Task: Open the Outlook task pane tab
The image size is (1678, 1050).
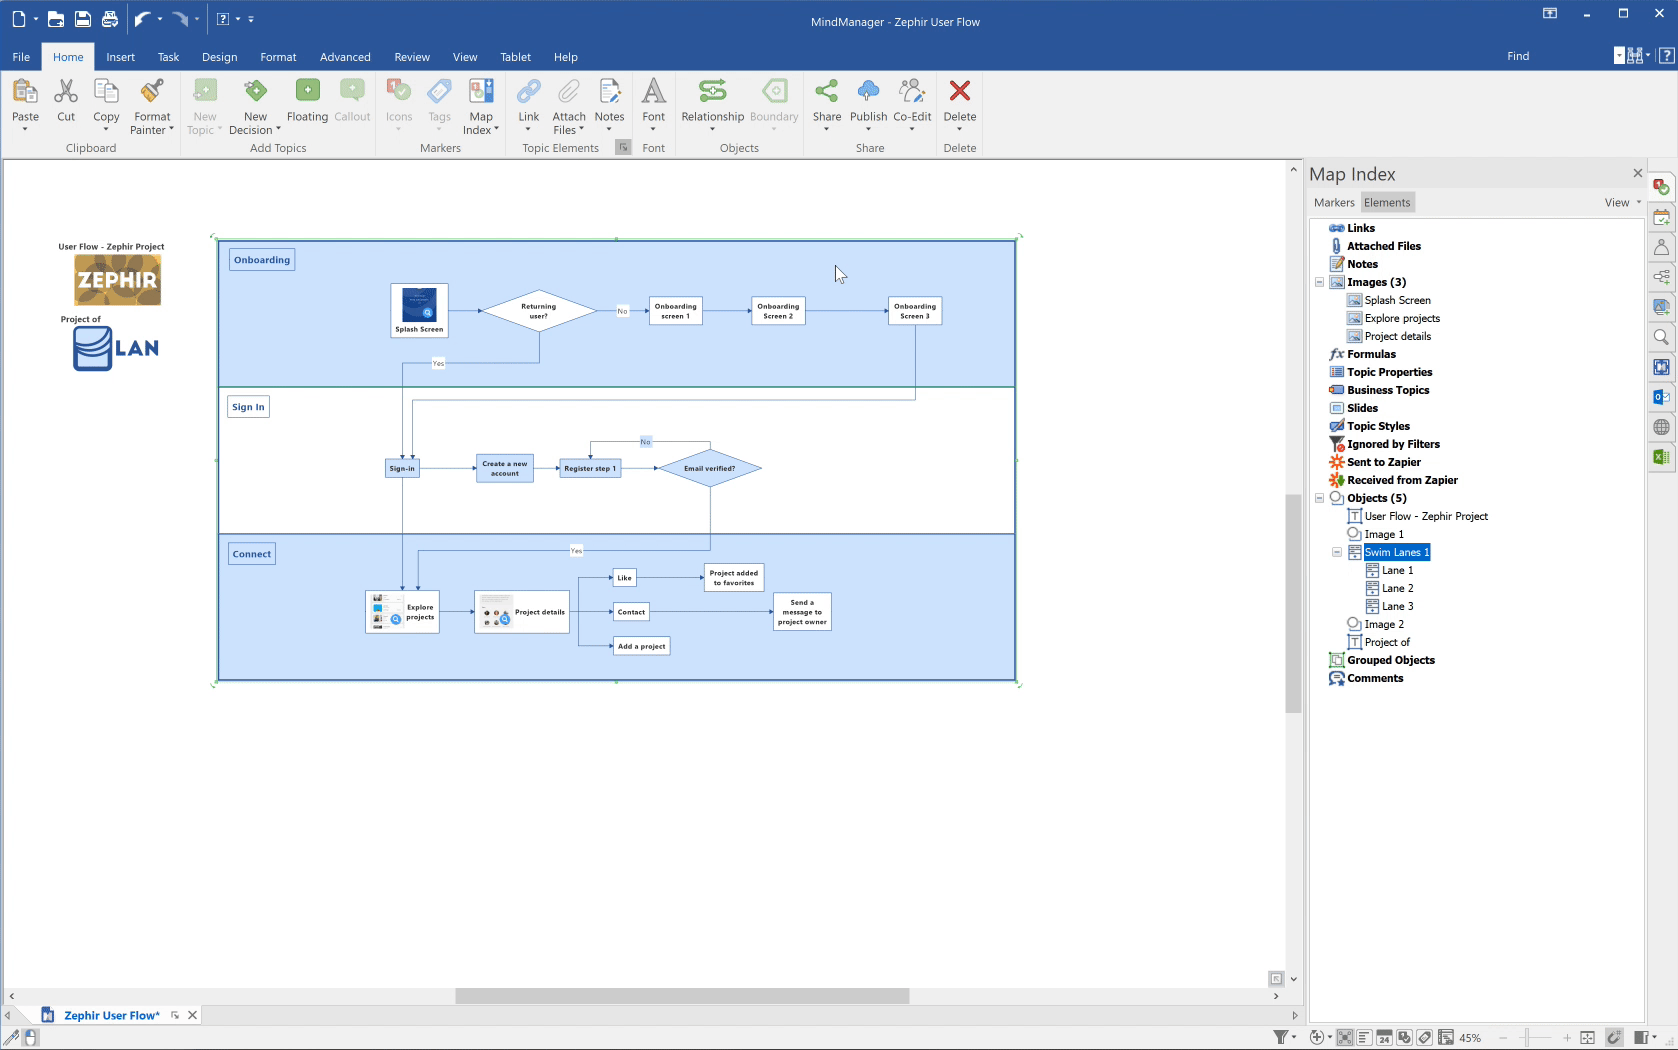Action: [x=1661, y=397]
